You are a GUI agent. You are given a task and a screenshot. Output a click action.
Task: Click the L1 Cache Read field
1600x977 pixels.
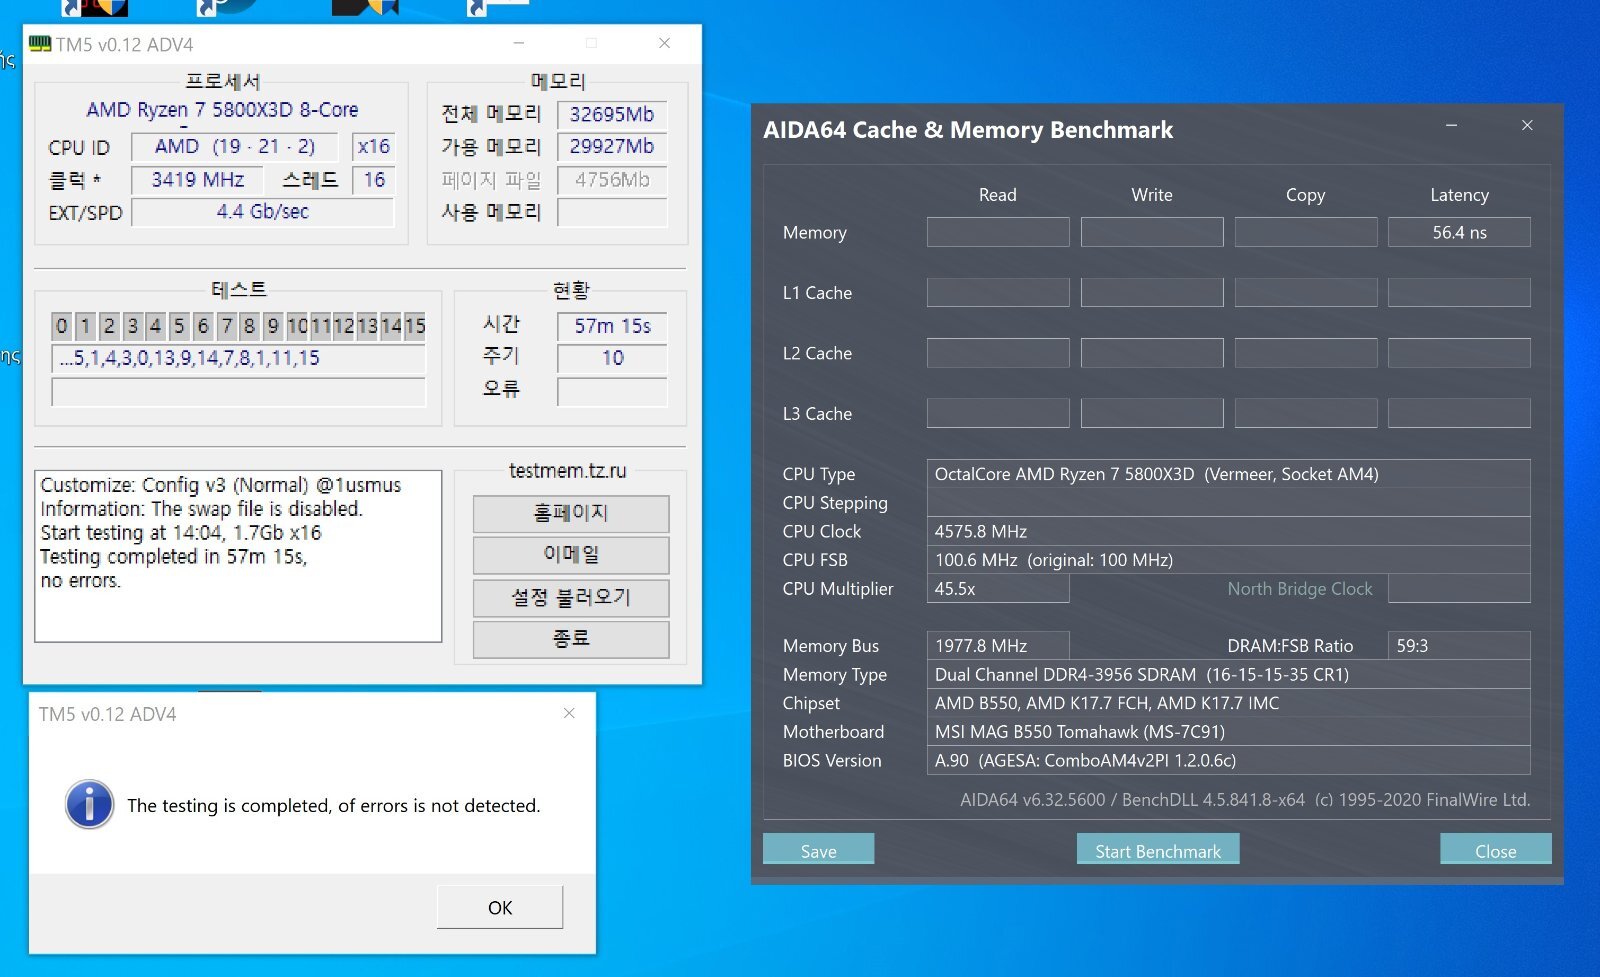[x=998, y=292]
